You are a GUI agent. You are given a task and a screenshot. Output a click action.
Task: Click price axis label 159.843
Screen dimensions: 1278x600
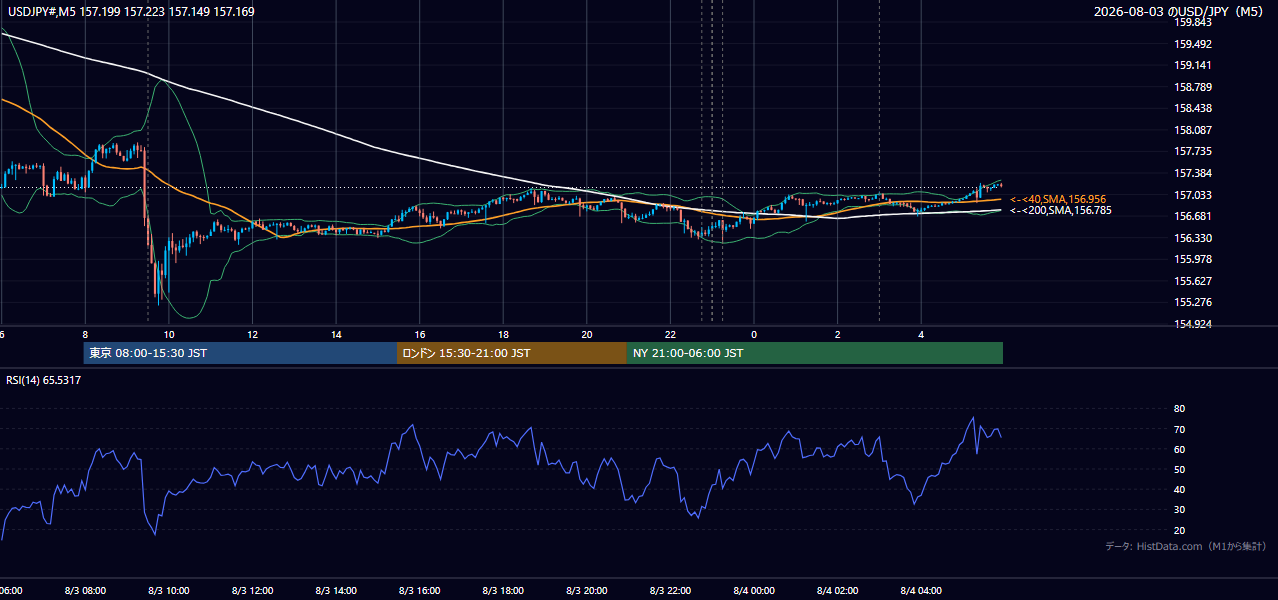pyautogui.click(x=1194, y=22)
